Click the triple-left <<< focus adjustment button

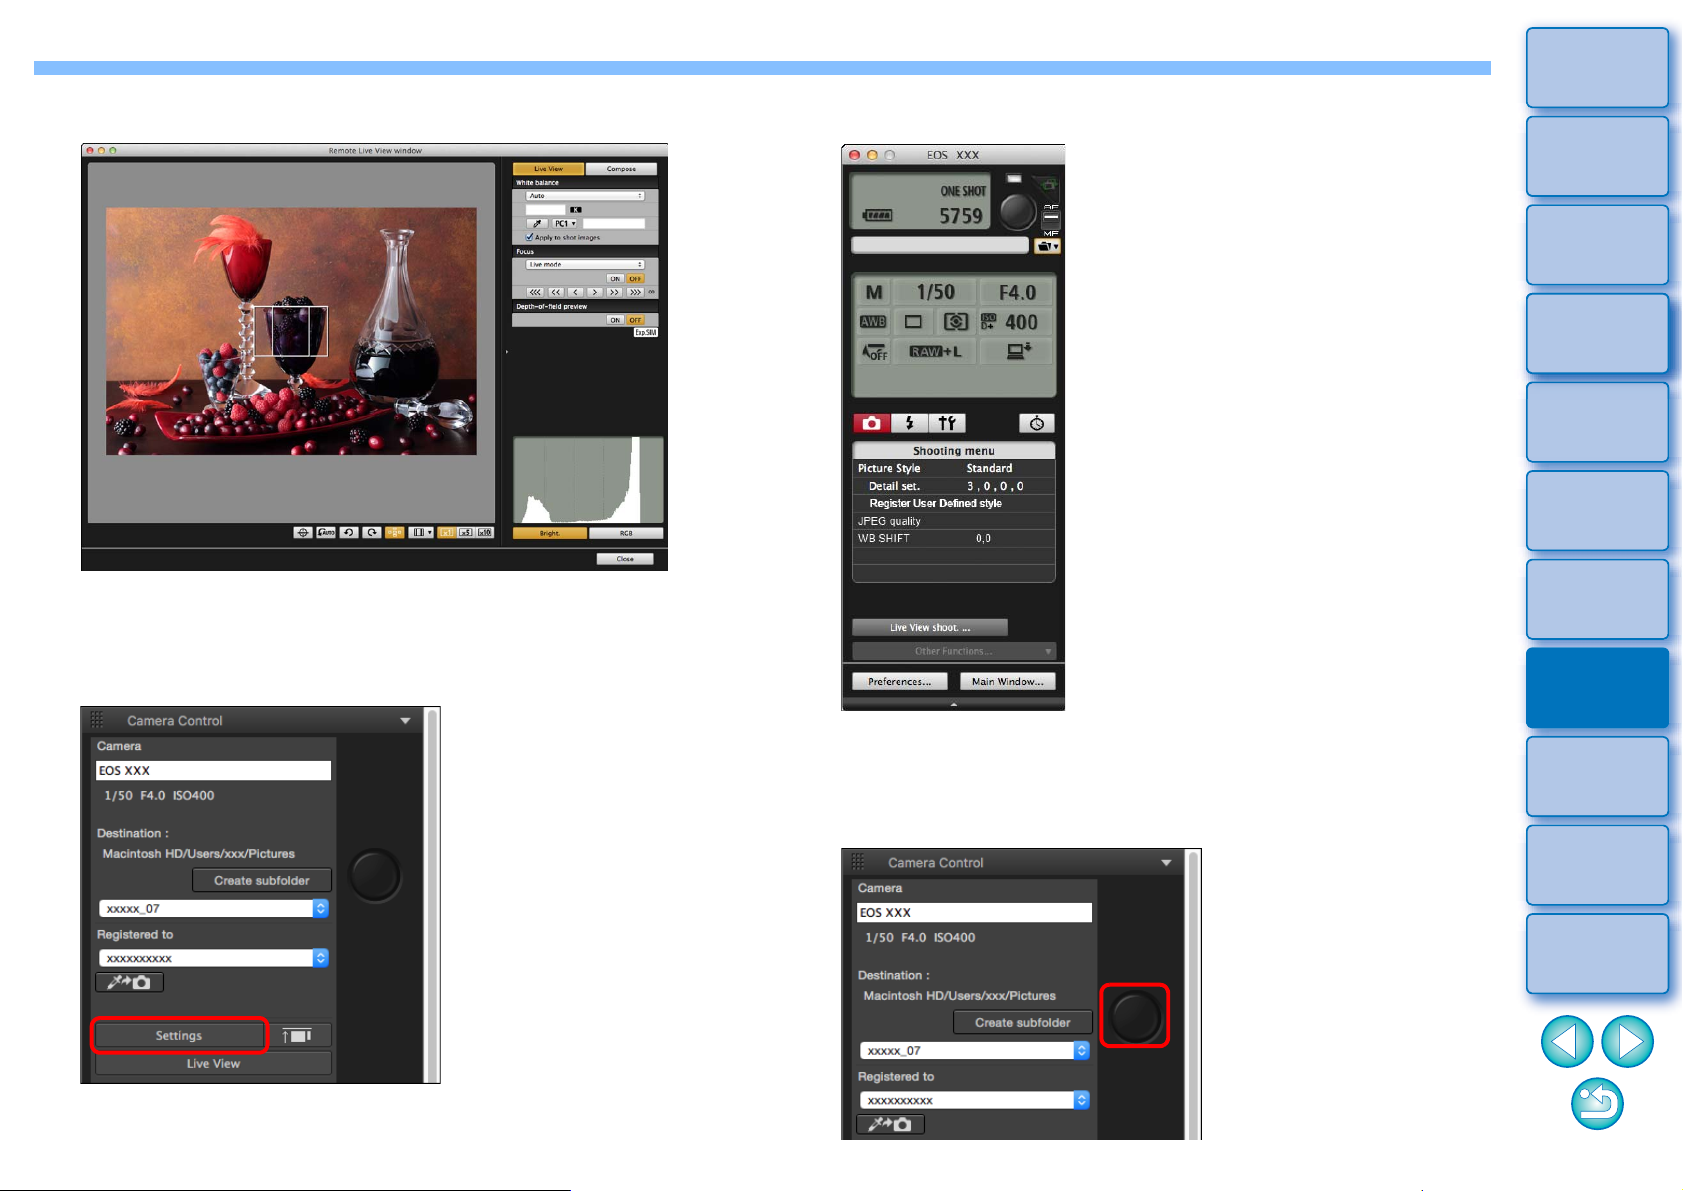535,292
